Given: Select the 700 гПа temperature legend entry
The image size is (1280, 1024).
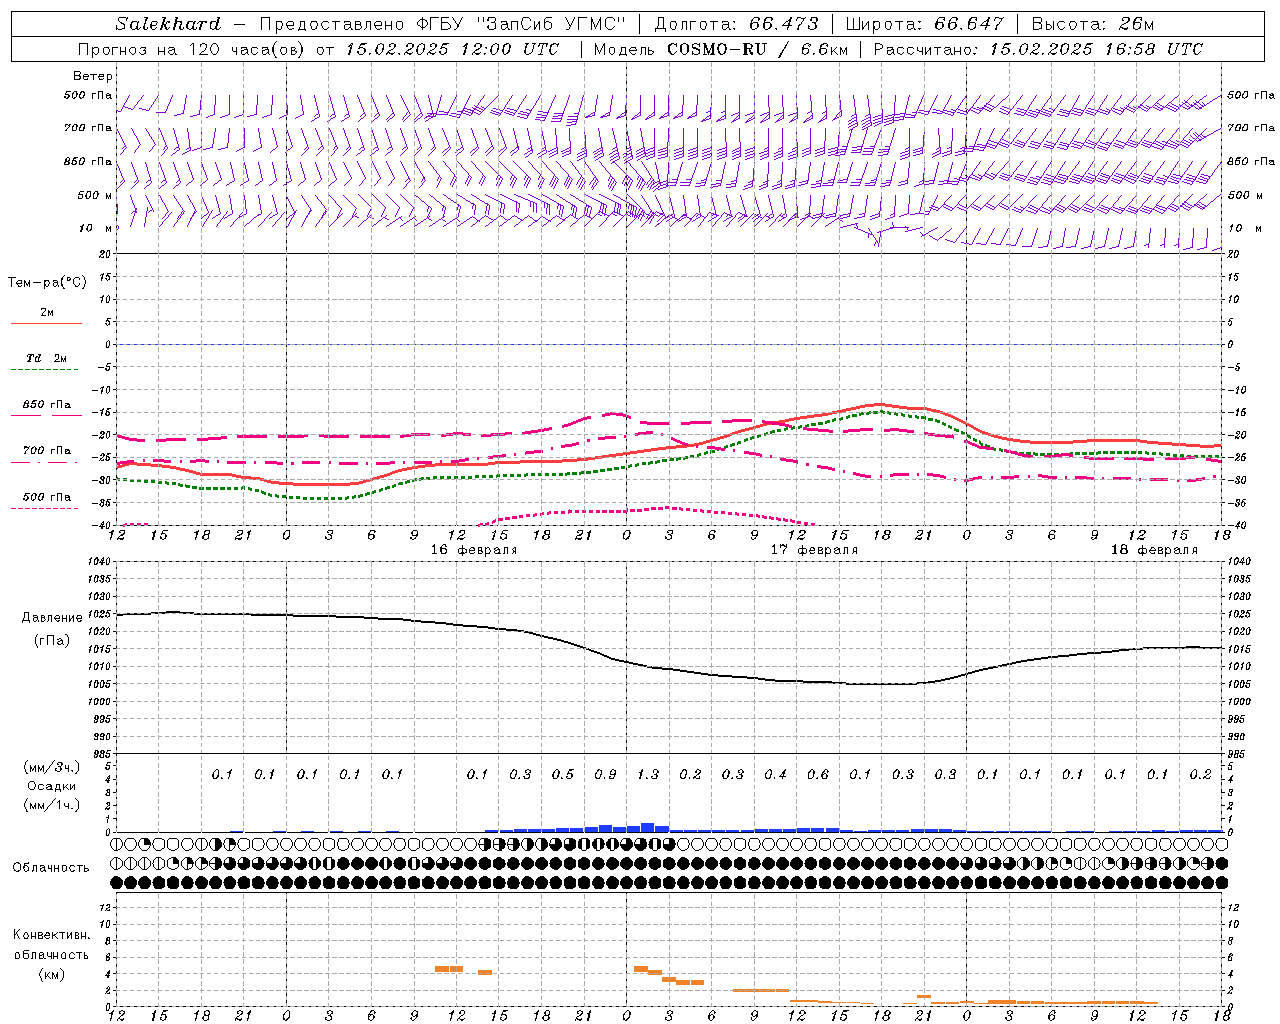Looking at the screenshot, I should click(46, 454).
